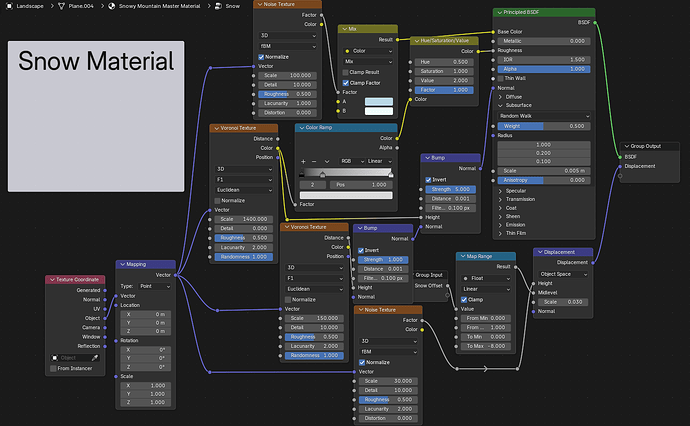Open the Color data type dropdown on Mix
Viewport: 690px width, 426px height.
coord(368,51)
